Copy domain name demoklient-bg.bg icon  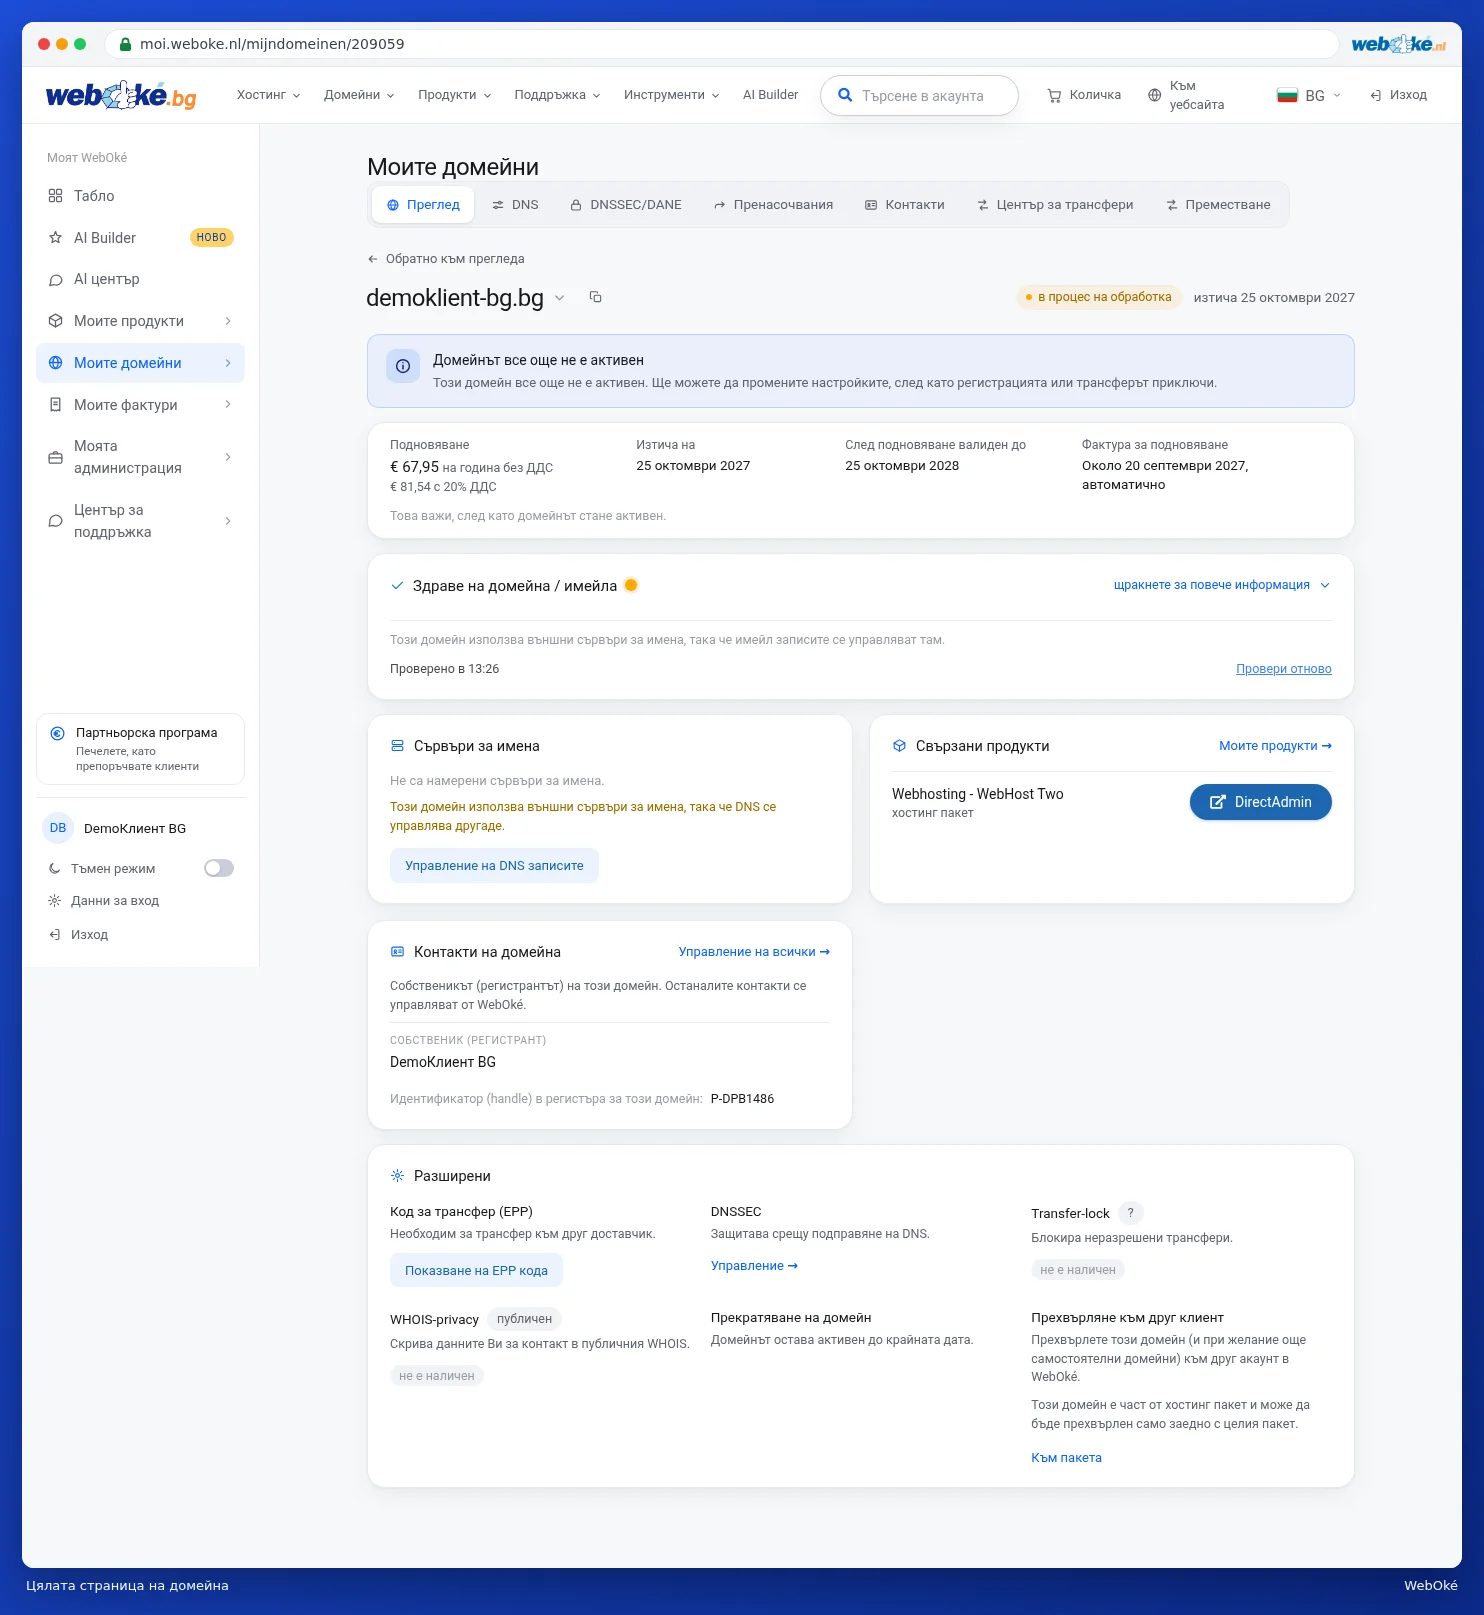(x=595, y=297)
